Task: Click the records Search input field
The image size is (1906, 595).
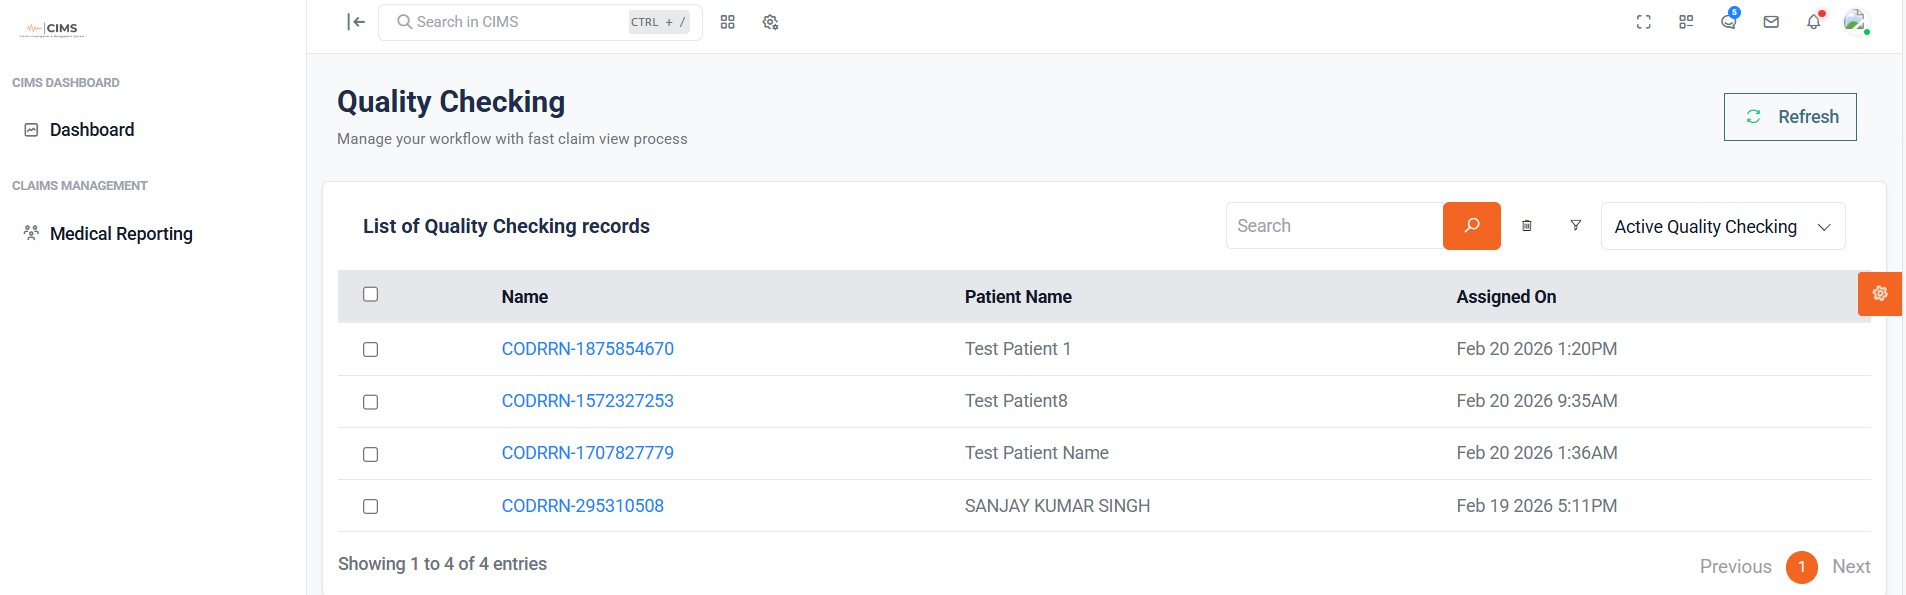Action: (x=1334, y=226)
